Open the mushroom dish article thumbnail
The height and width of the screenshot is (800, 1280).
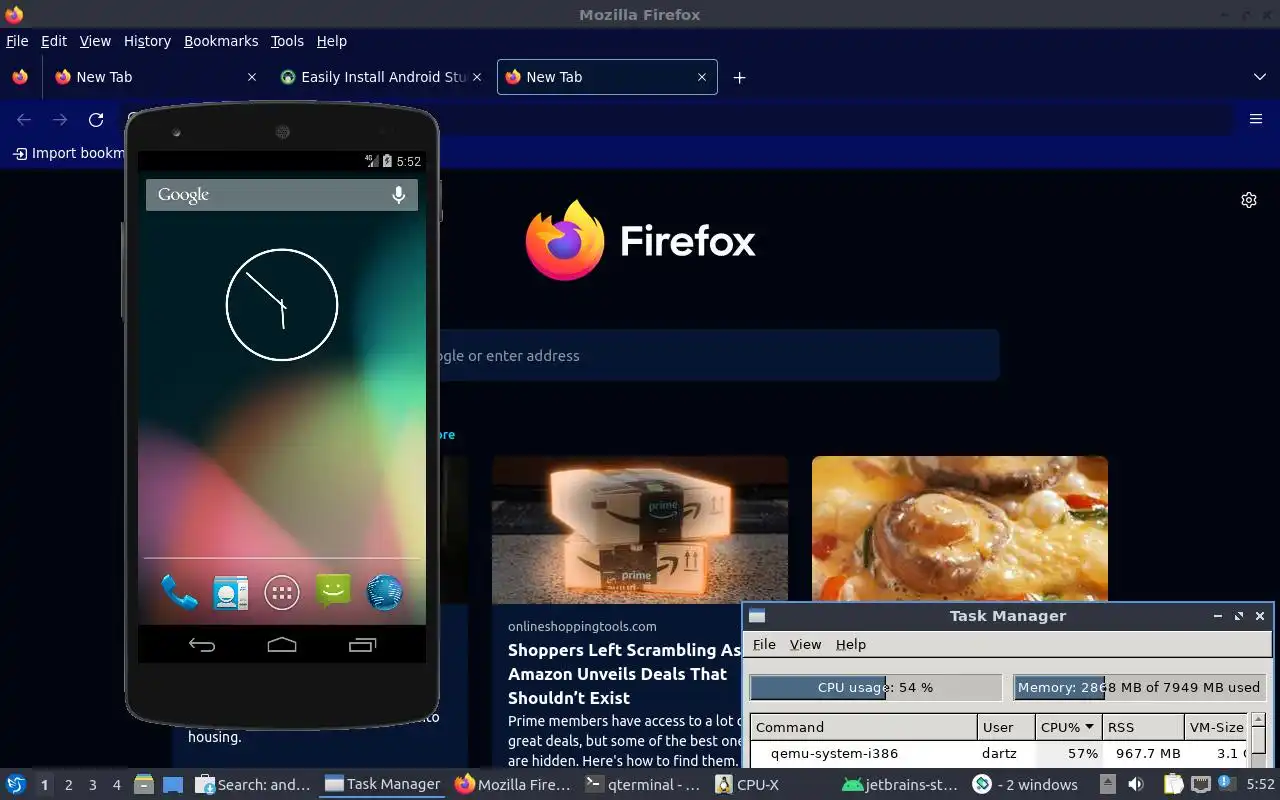pyautogui.click(x=960, y=530)
